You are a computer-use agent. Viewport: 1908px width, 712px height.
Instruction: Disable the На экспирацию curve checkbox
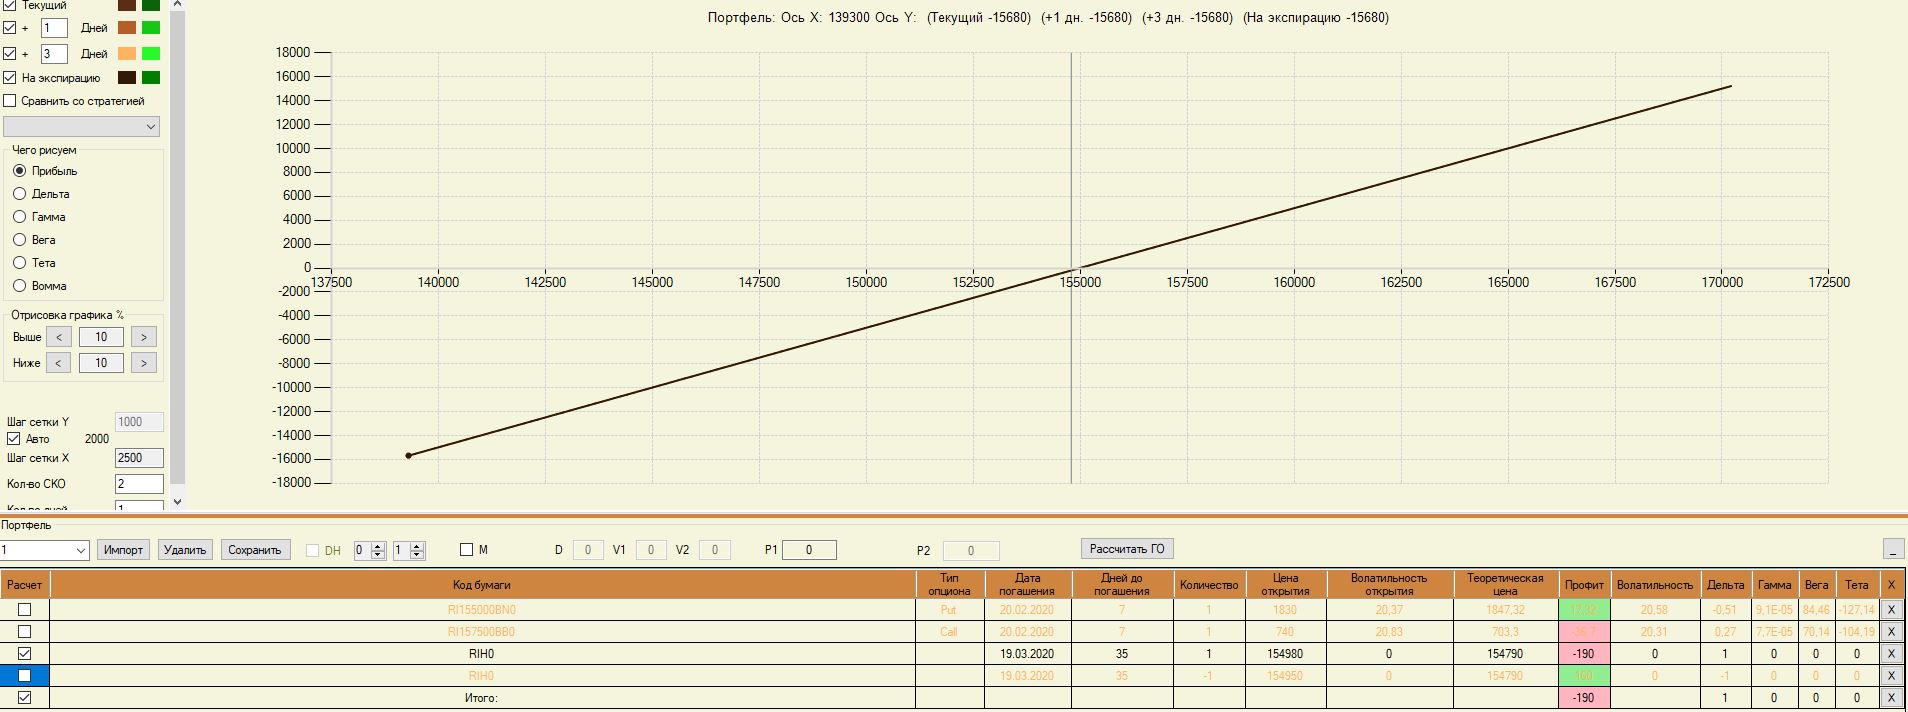[x=10, y=78]
